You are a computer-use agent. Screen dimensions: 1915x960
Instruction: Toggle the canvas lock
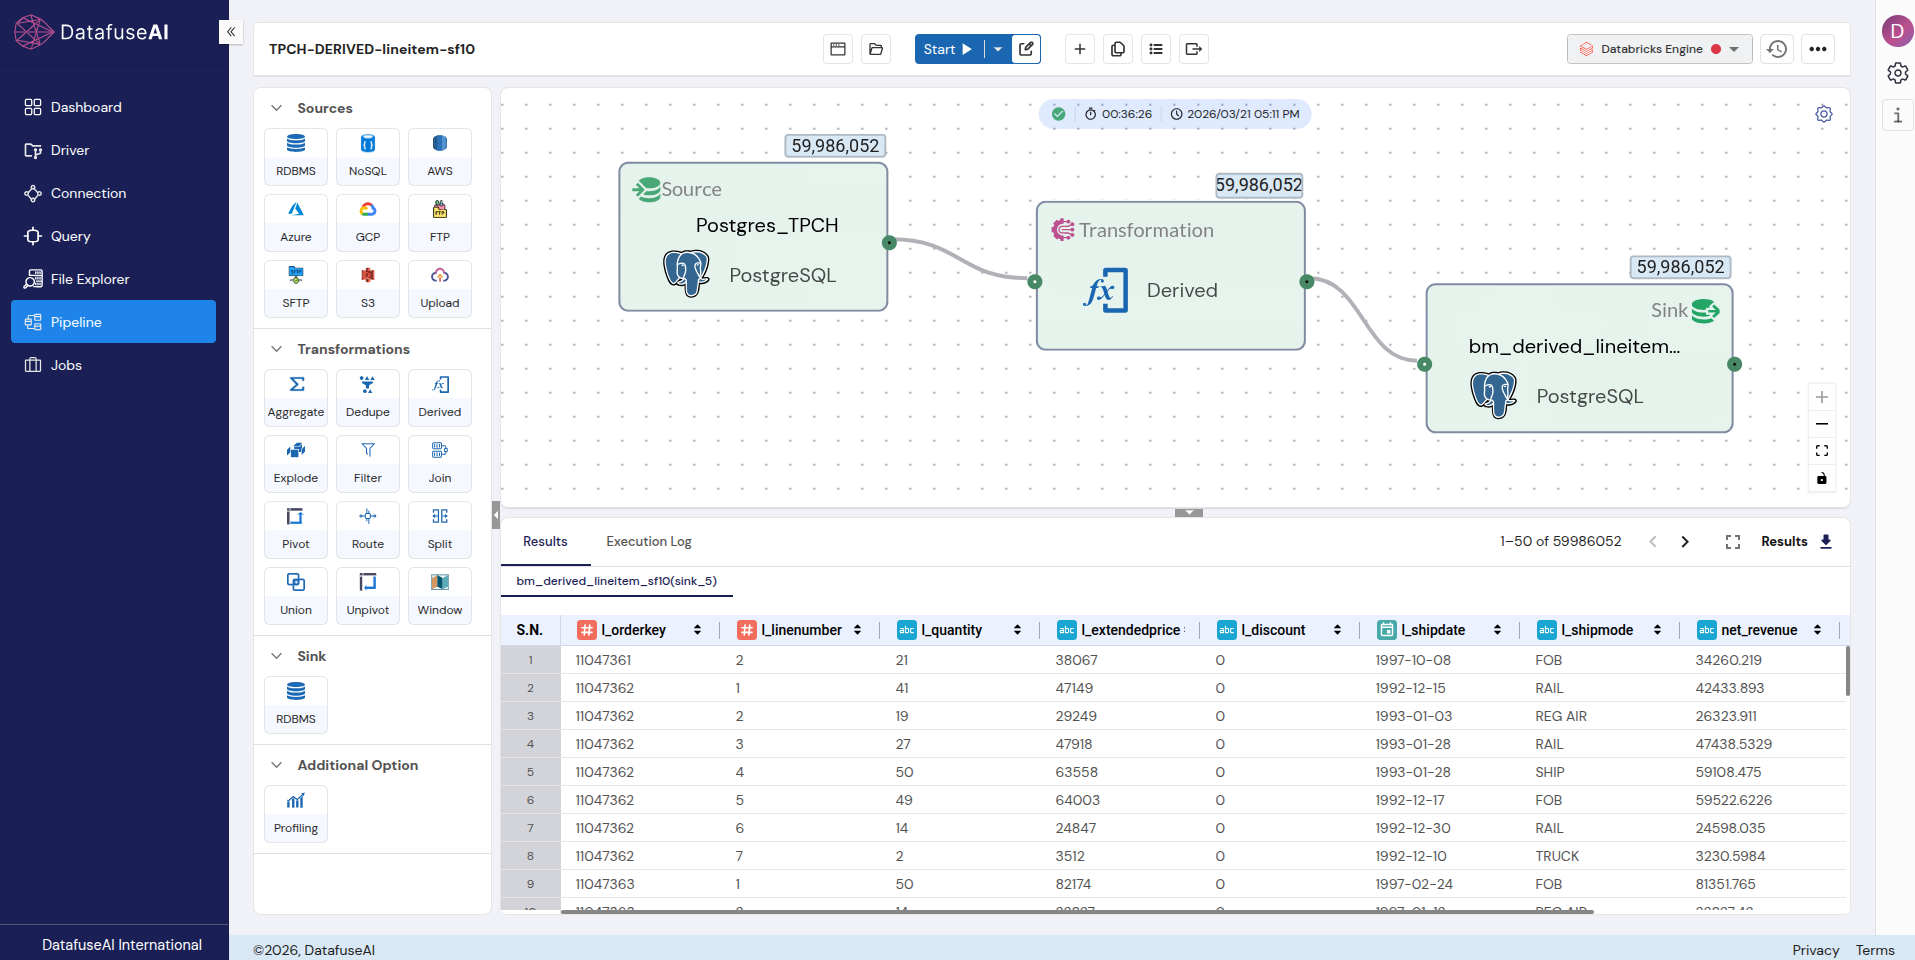point(1822,478)
